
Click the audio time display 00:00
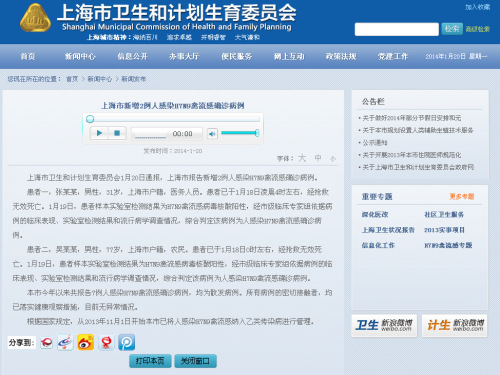click(x=182, y=134)
